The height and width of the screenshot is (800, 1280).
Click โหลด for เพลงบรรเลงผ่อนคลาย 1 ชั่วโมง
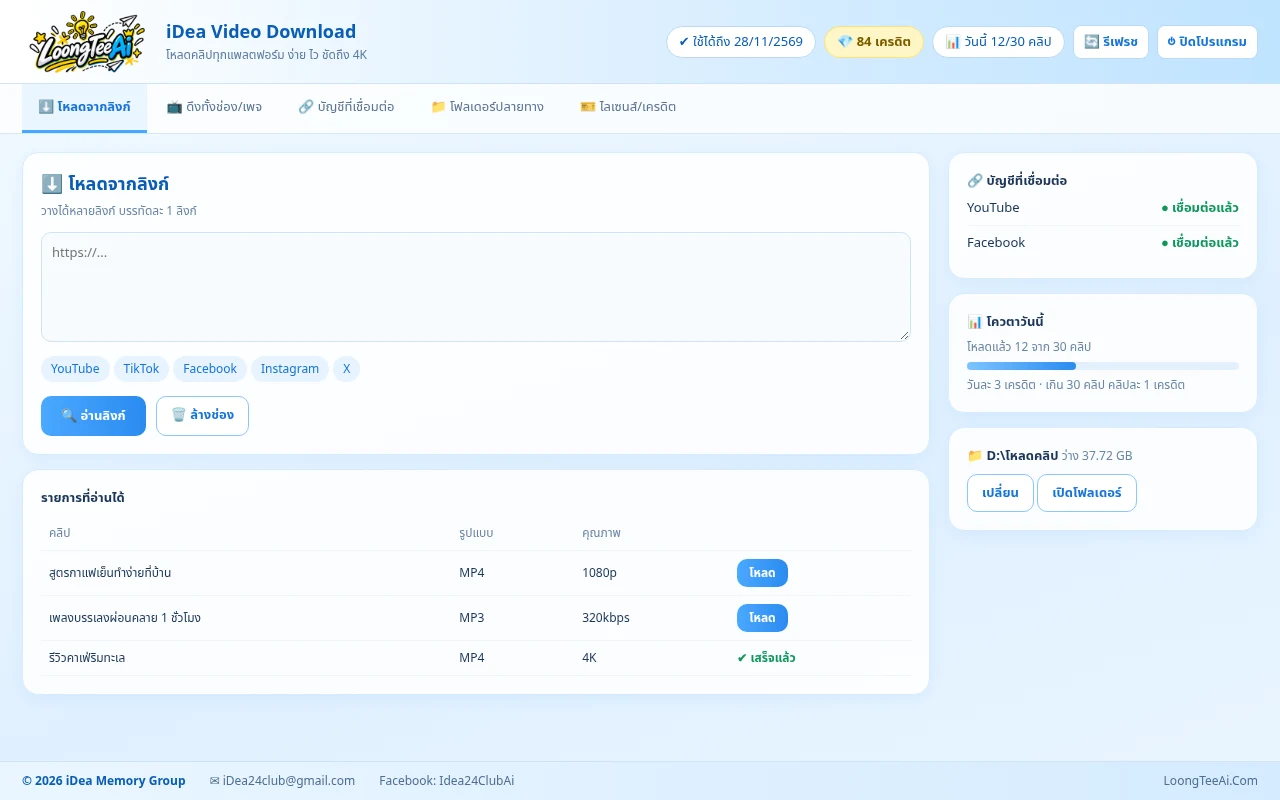[762, 618]
